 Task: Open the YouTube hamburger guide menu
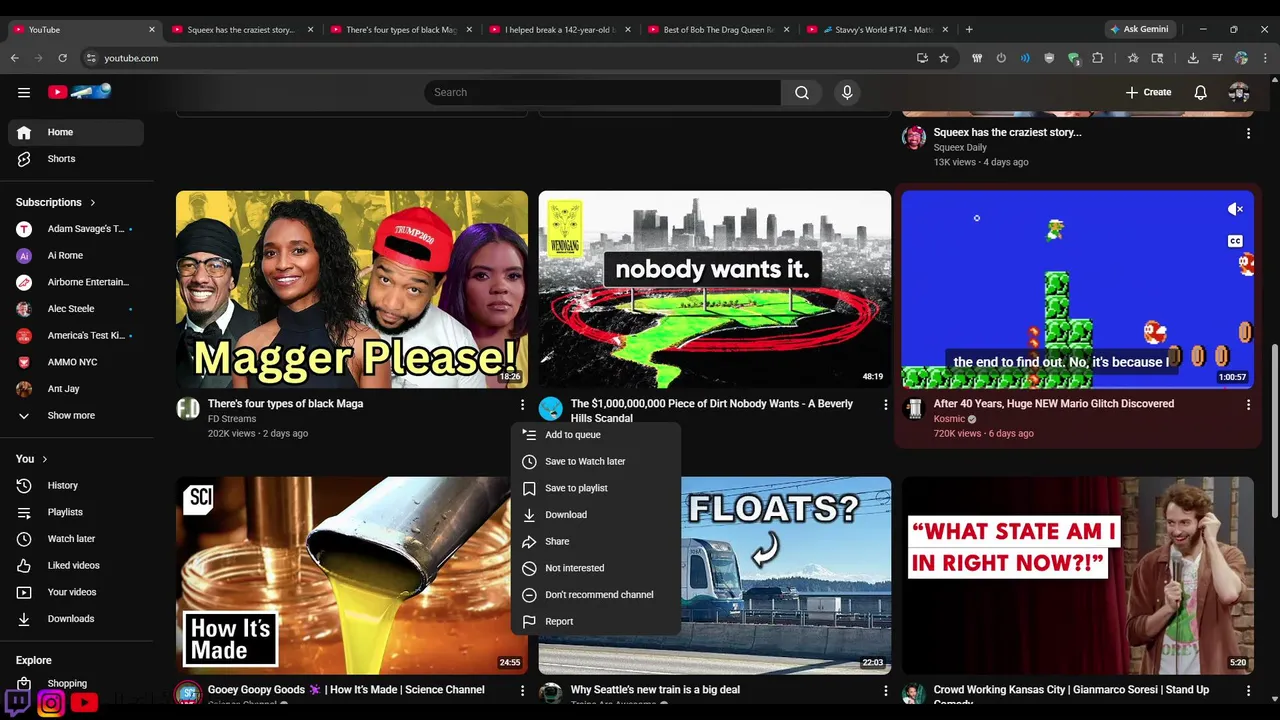pyautogui.click(x=24, y=92)
